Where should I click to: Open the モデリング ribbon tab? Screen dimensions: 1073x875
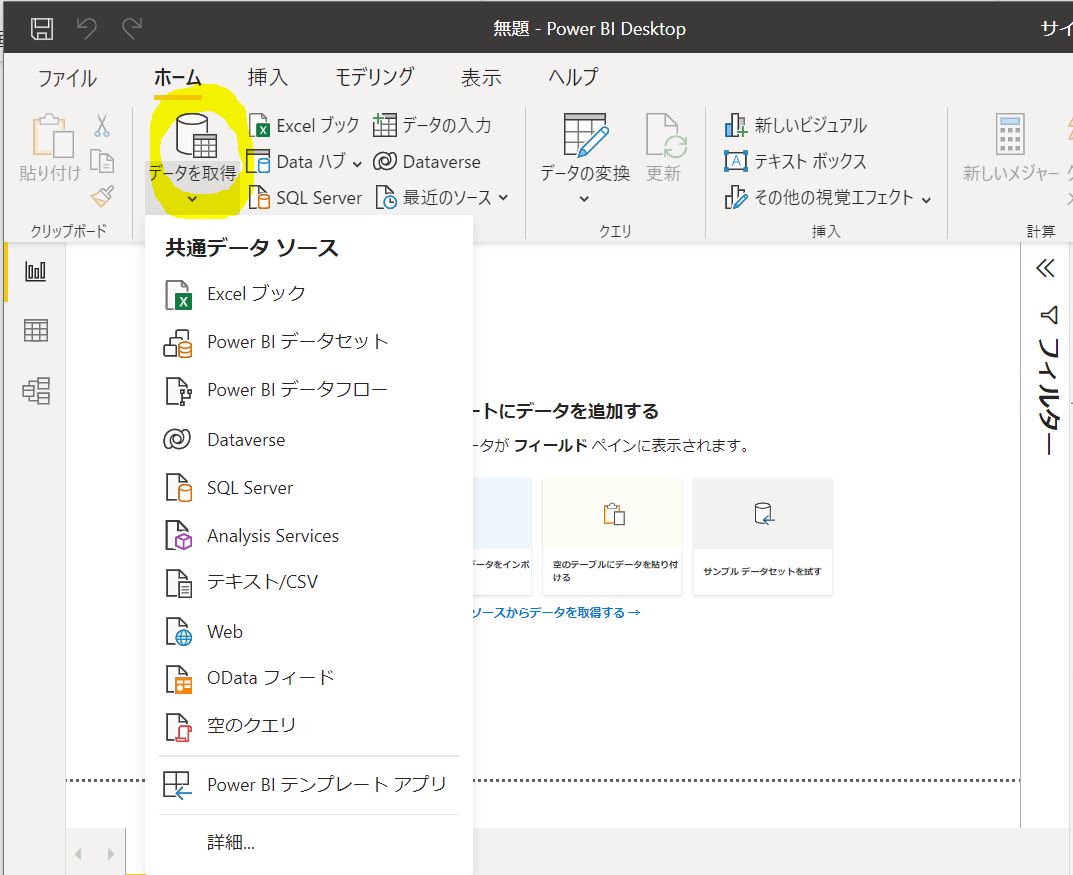[374, 77]
